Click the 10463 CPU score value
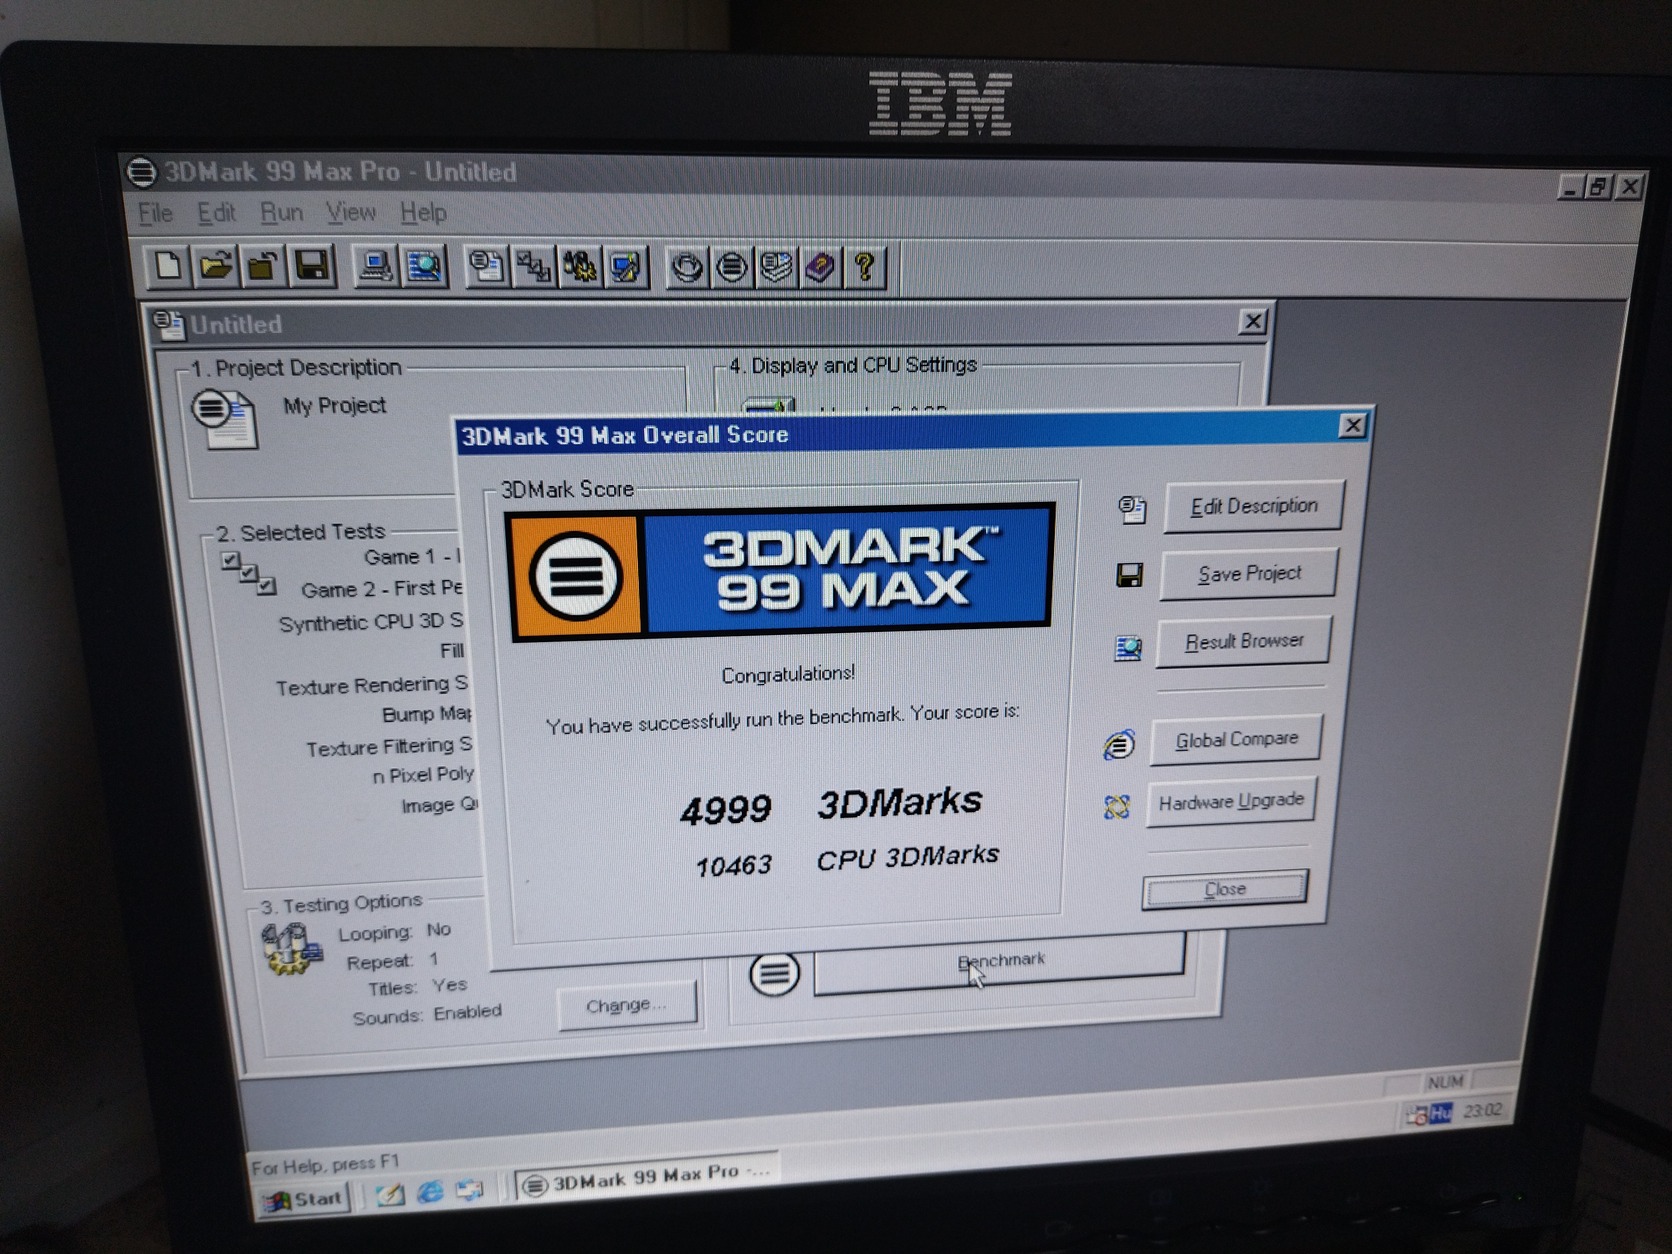 coord(733,866)
